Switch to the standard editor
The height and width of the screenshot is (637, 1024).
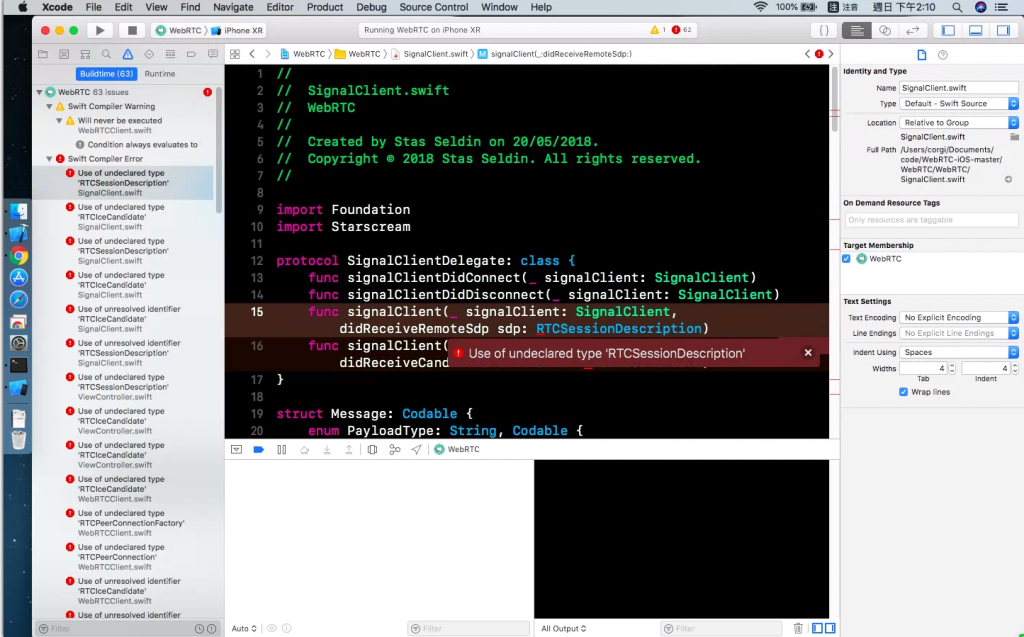[x=857, y=31]
